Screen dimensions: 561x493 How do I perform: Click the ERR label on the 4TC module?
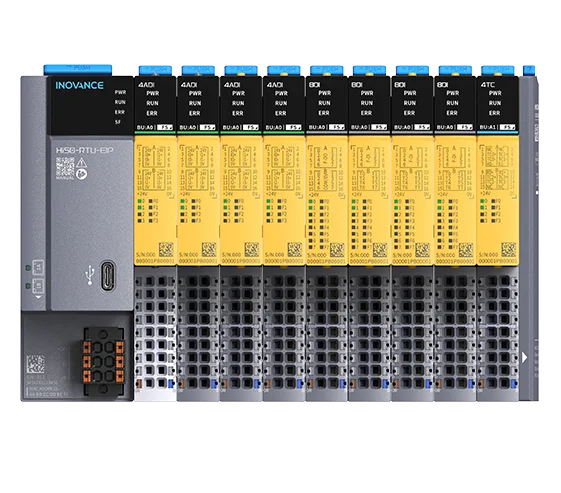494,113
